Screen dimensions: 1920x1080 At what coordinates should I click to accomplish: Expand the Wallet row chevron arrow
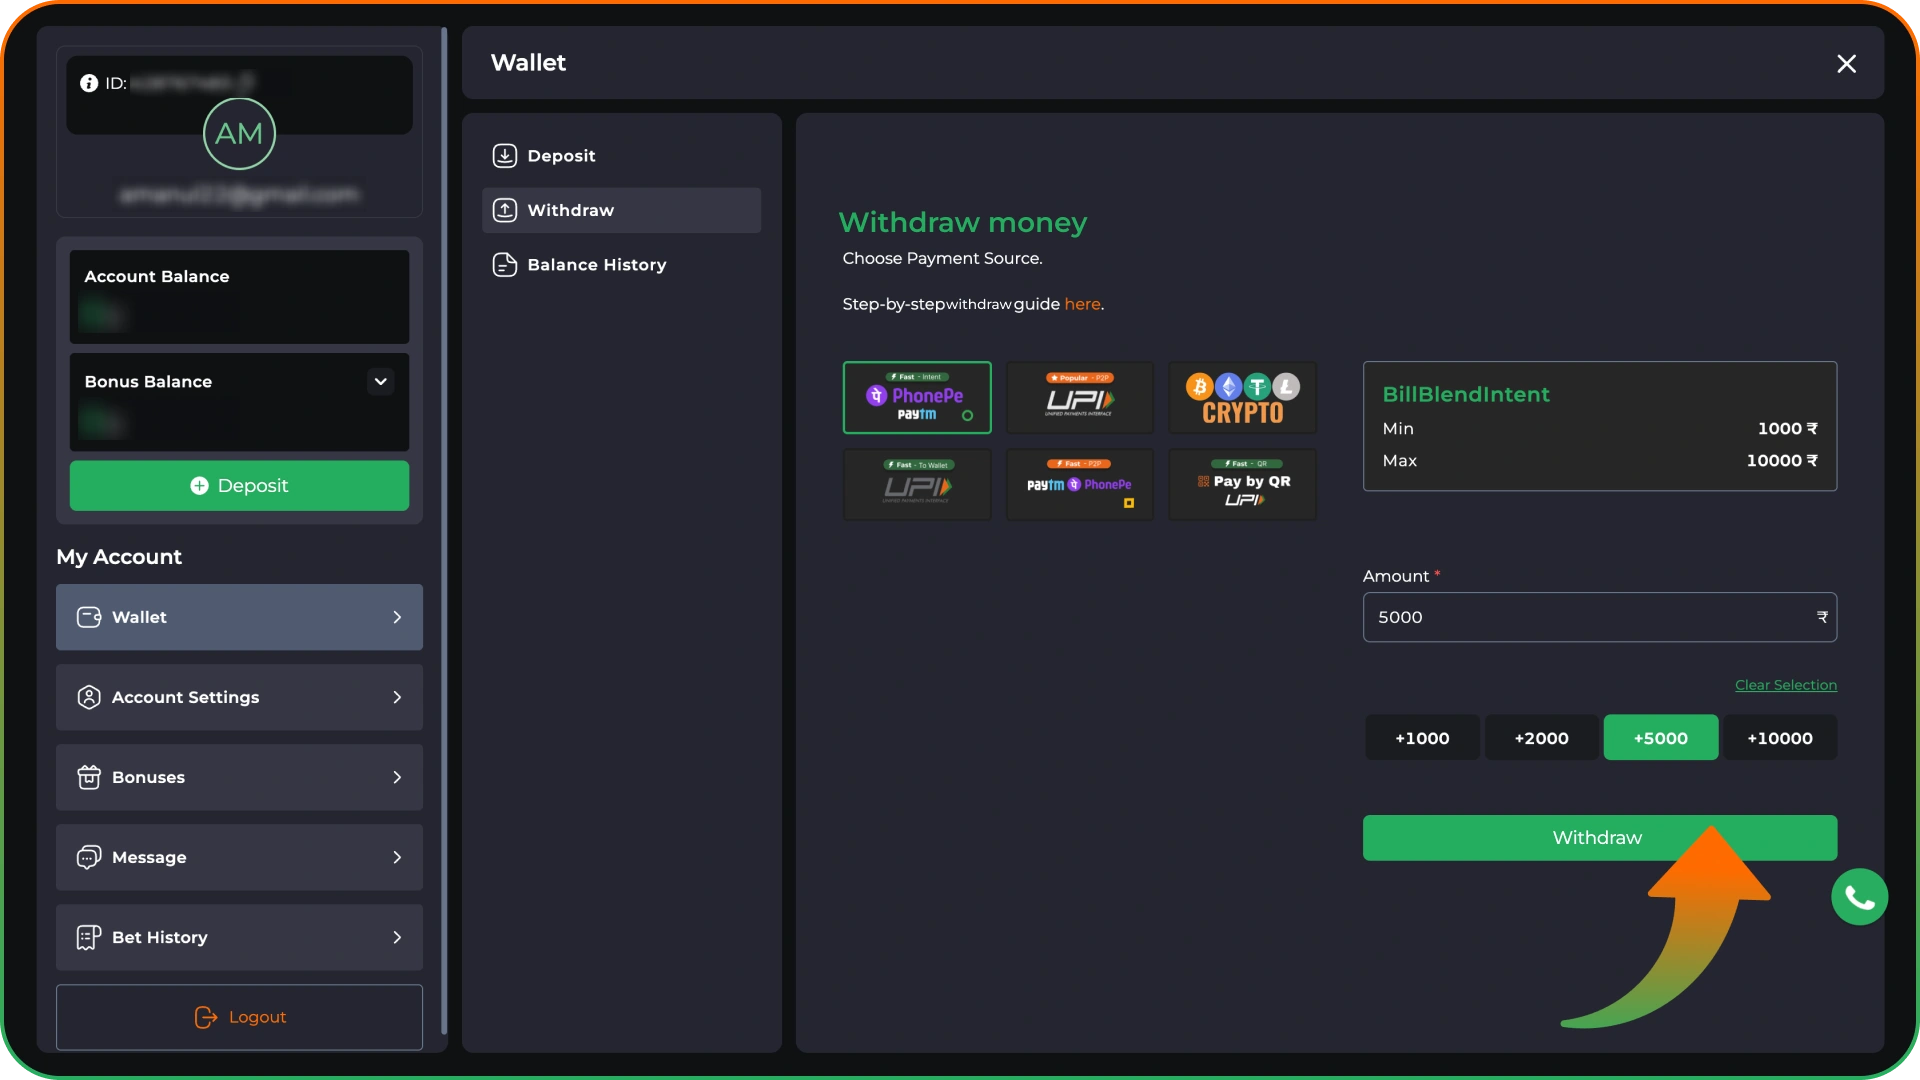(x=397, y=617)
